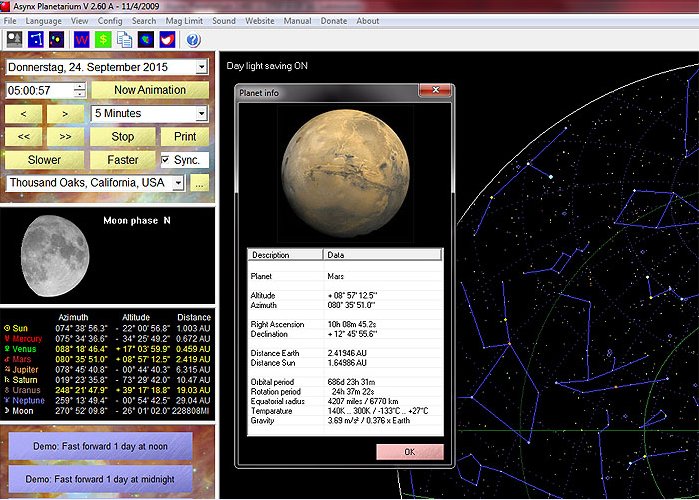Screen dimensions: 699x500
Task: Toggle the Sync. checkbox
Action: pos(165,160)
